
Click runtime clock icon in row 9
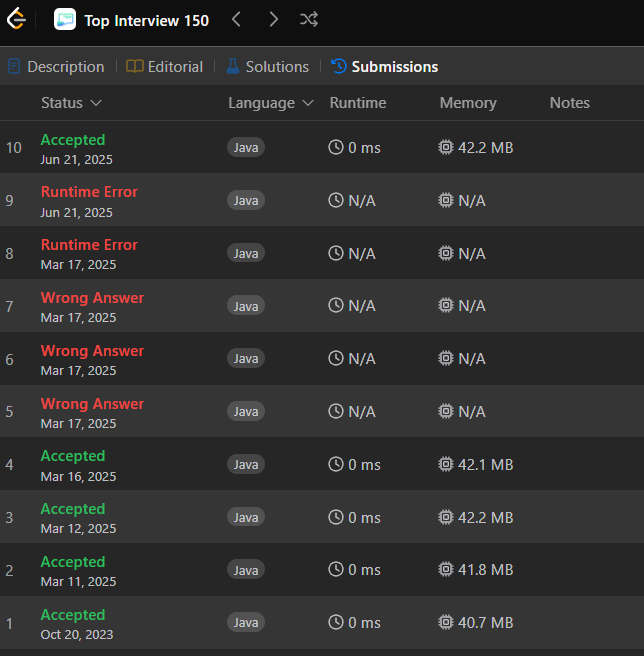336,200
